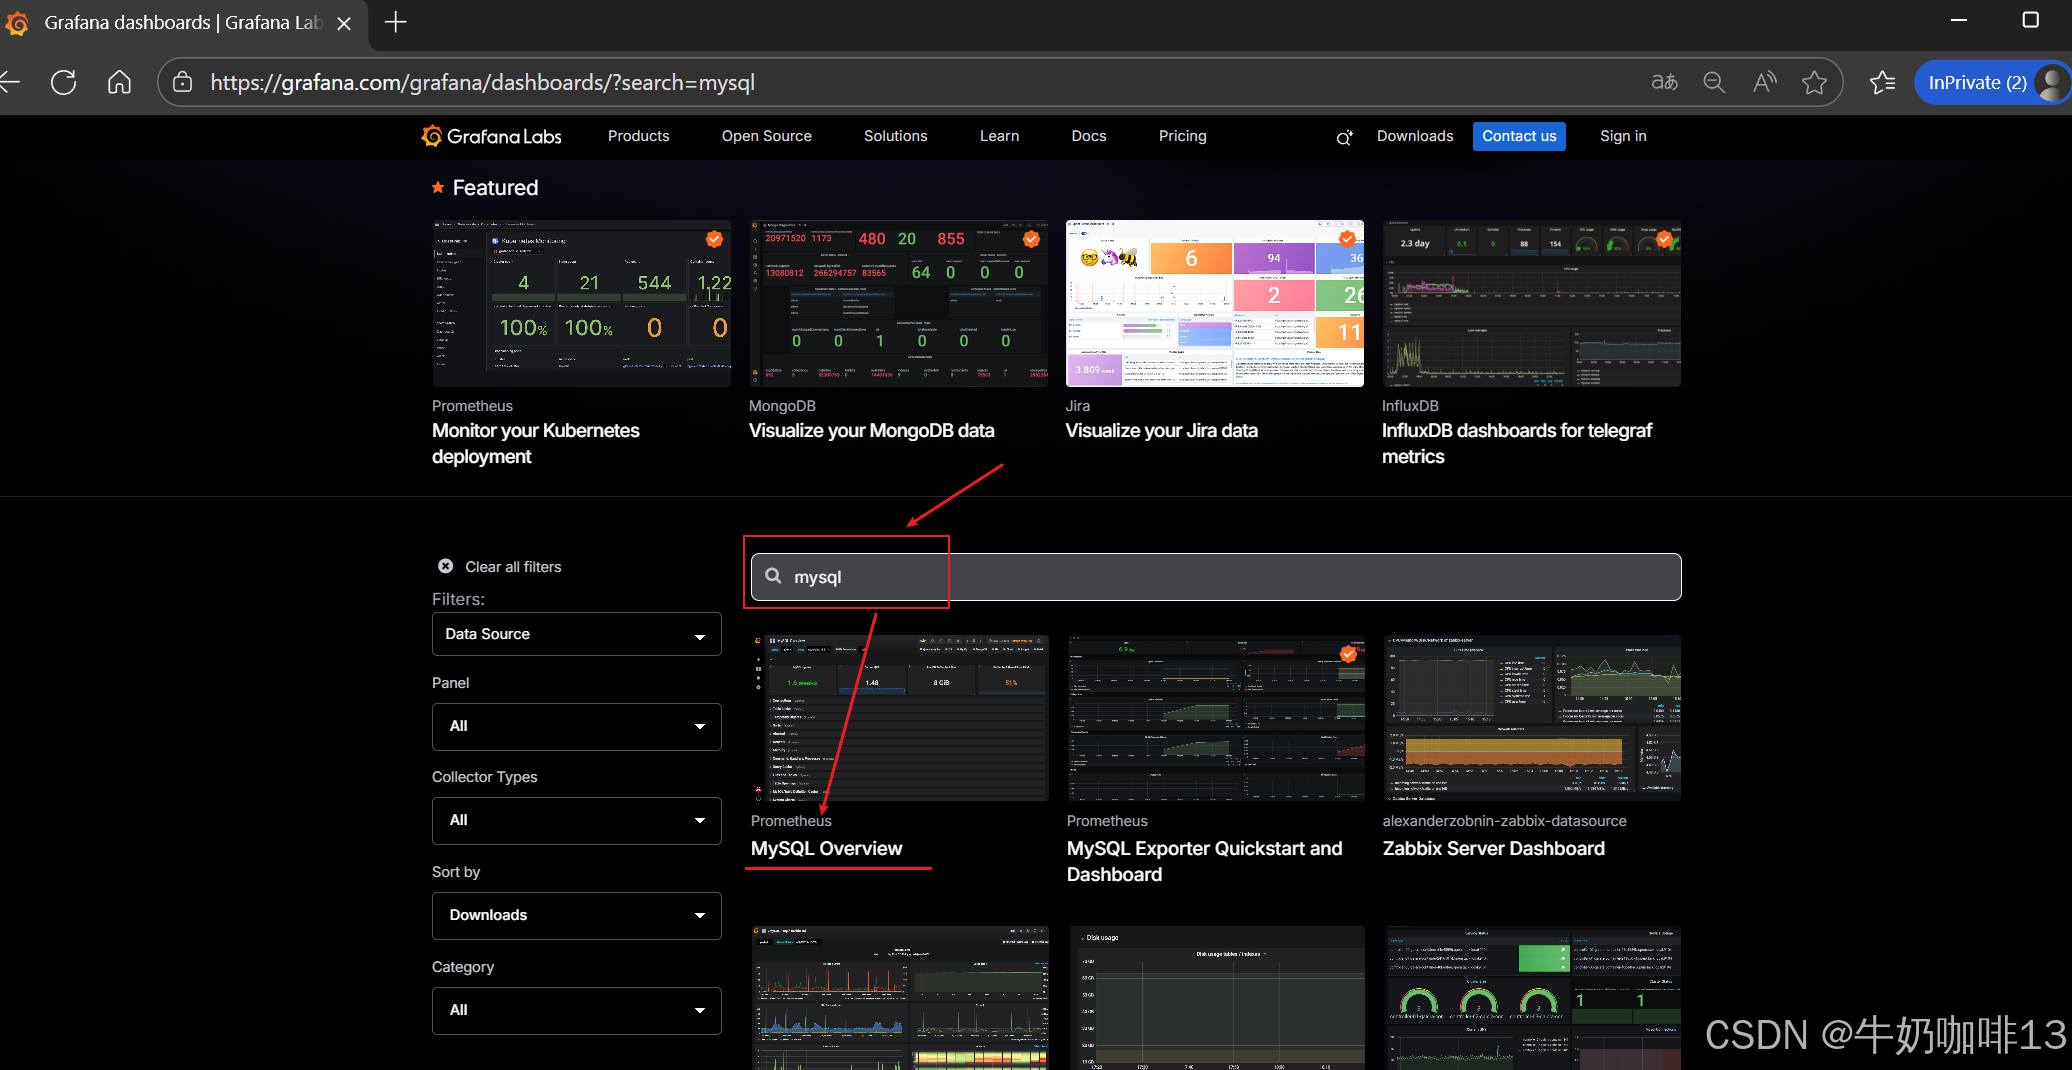Open the MySQL Overview dashboard thumbnail

[x=900, y=718]
